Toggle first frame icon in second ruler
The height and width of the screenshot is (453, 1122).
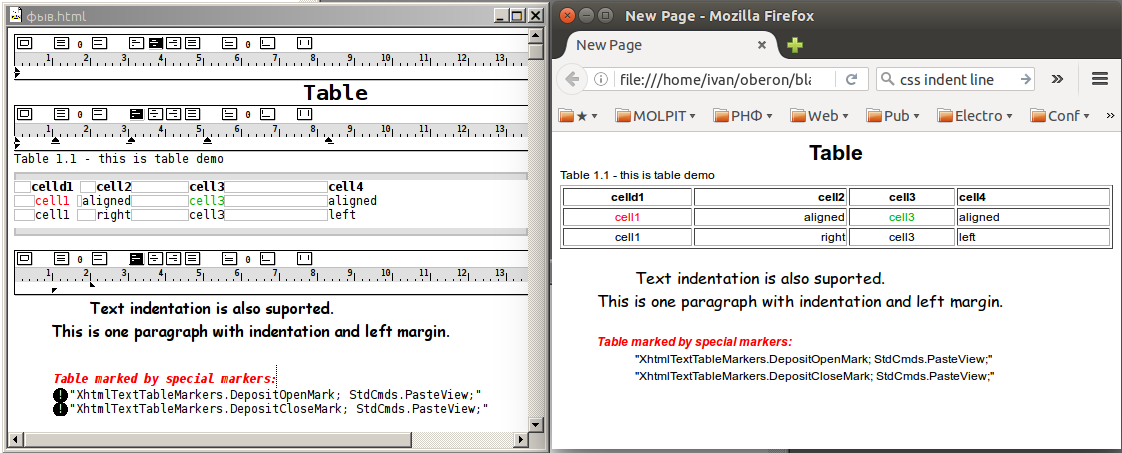25,114
